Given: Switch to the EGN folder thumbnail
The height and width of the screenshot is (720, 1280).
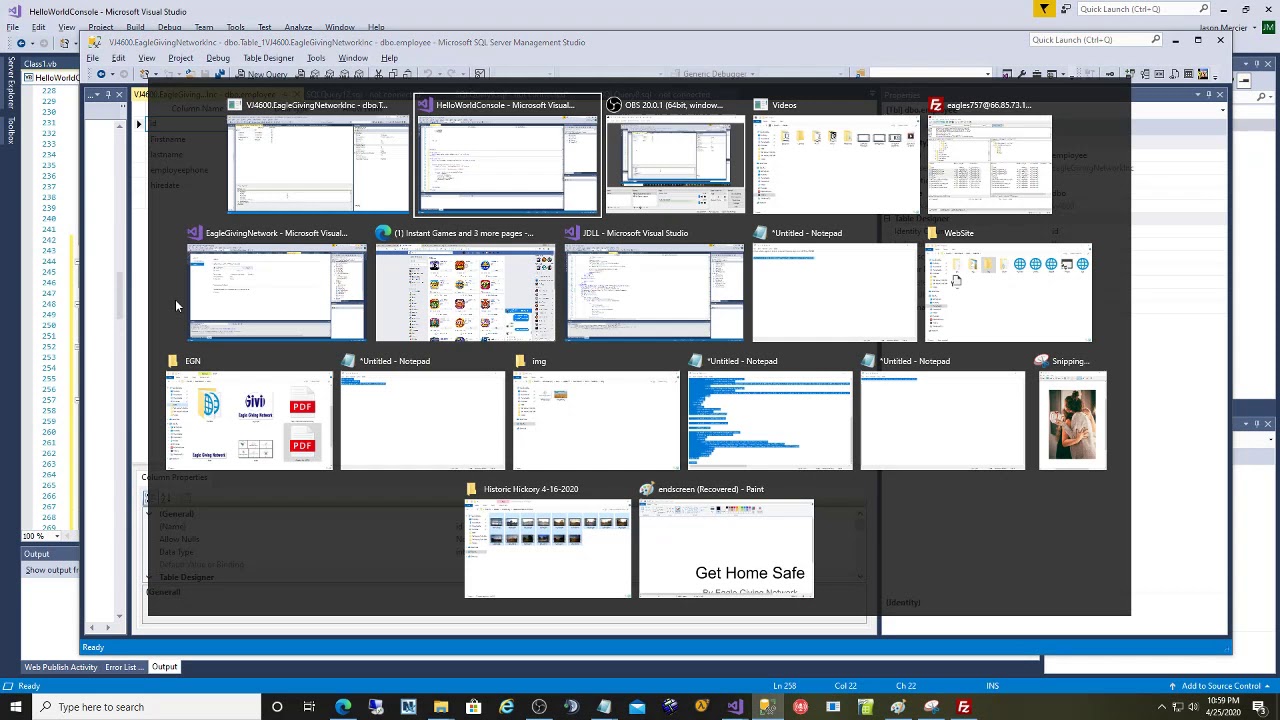Looking at the screenshot, I should coord(249,421).
